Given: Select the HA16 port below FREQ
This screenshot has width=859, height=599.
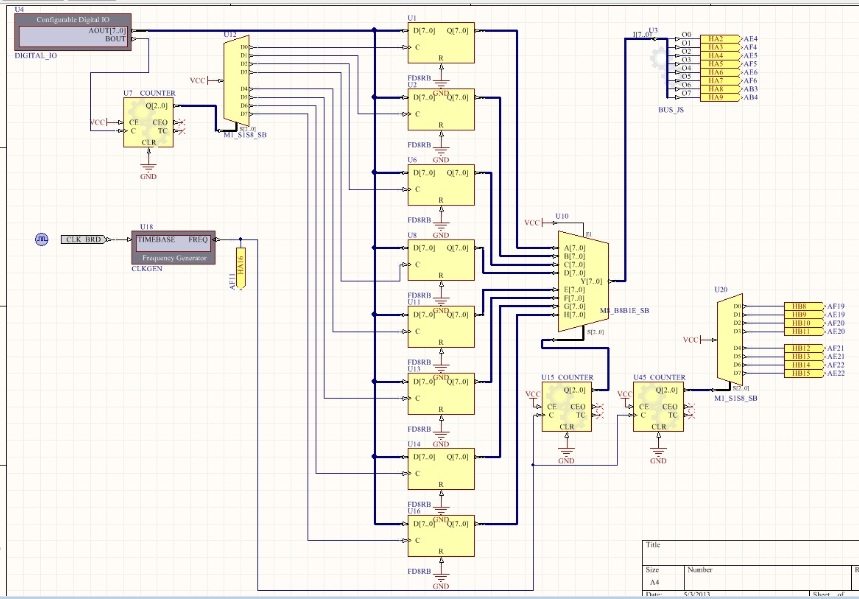Looking at the screenshot, I should tap(240, 266).
